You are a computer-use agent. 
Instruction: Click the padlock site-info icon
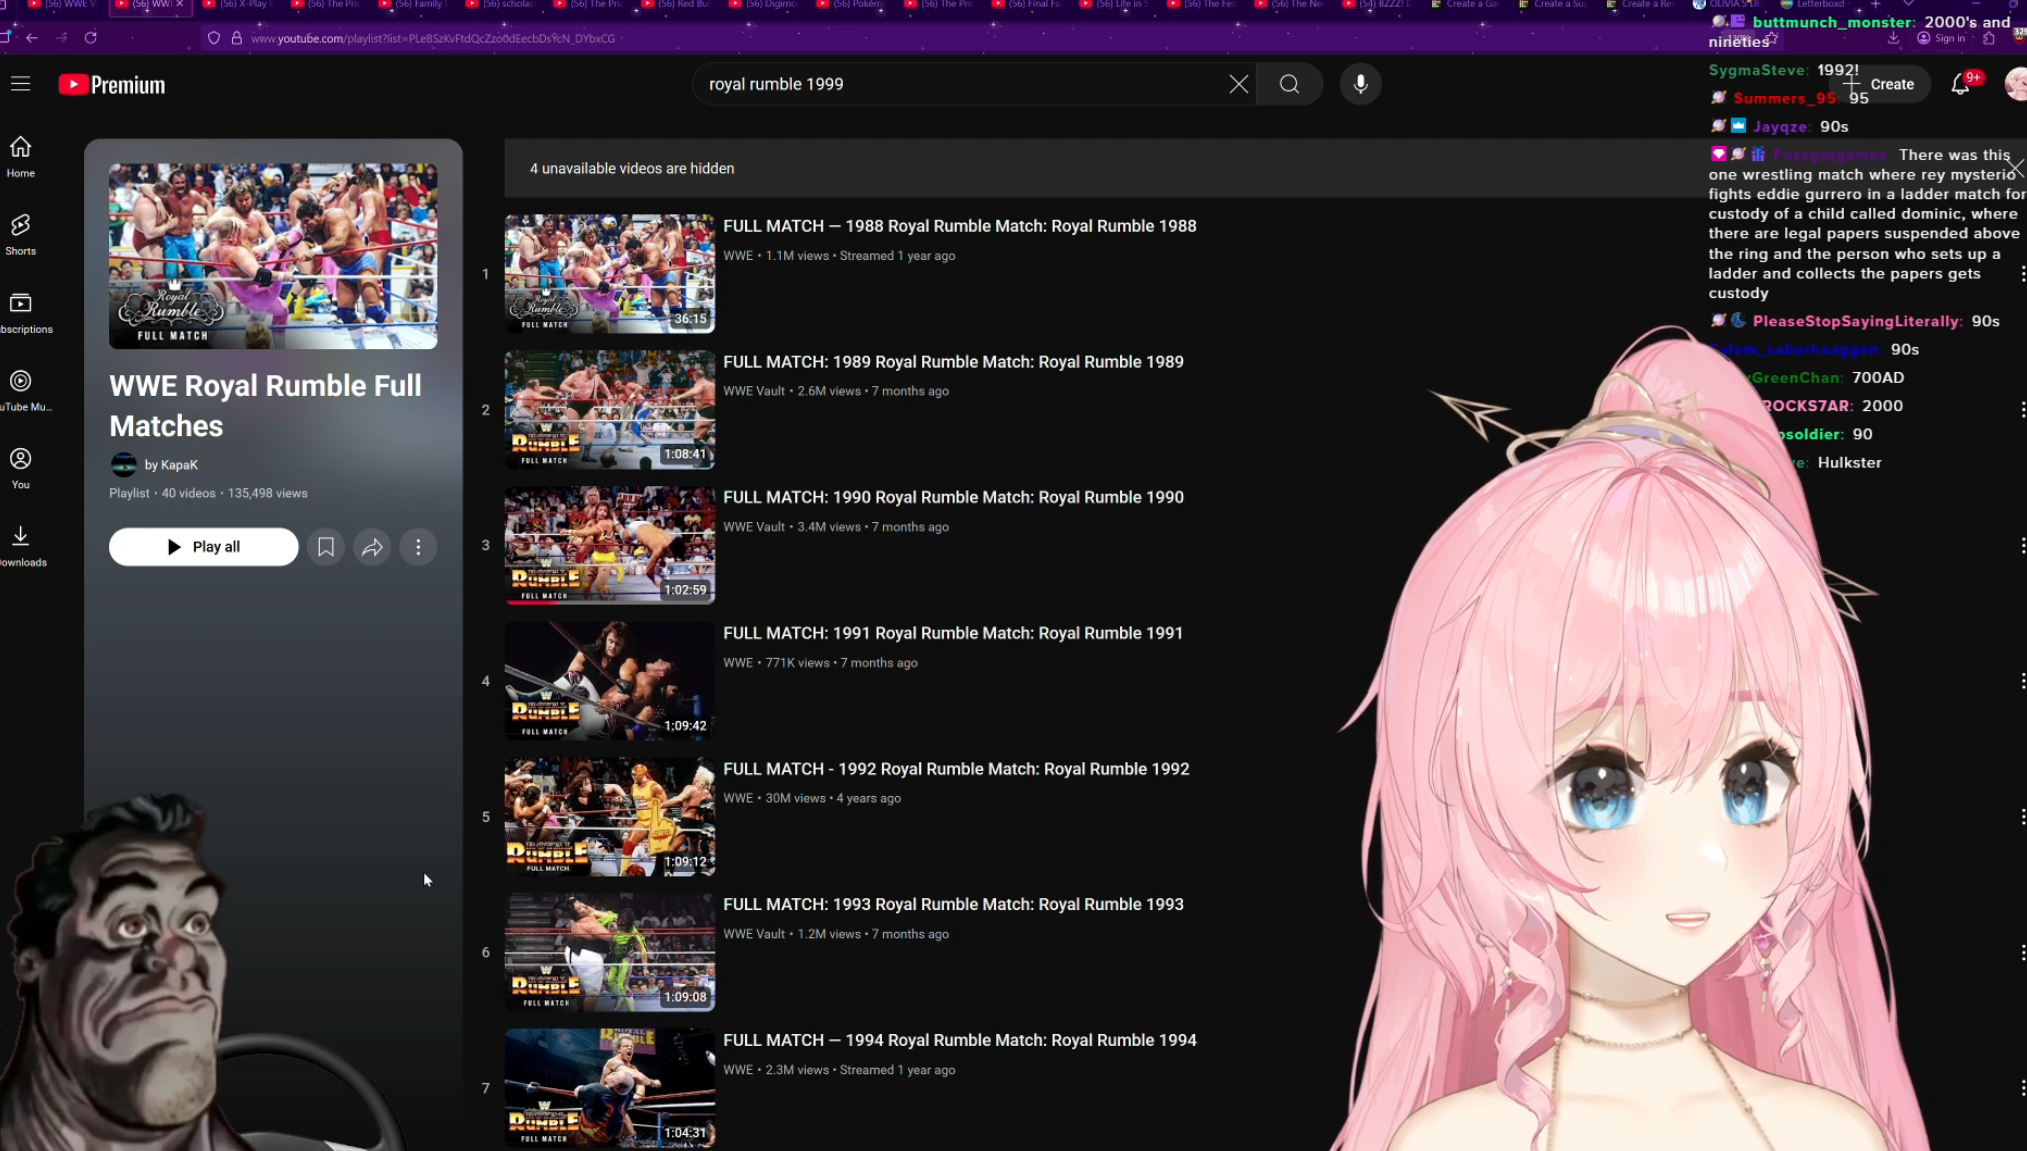237,38
